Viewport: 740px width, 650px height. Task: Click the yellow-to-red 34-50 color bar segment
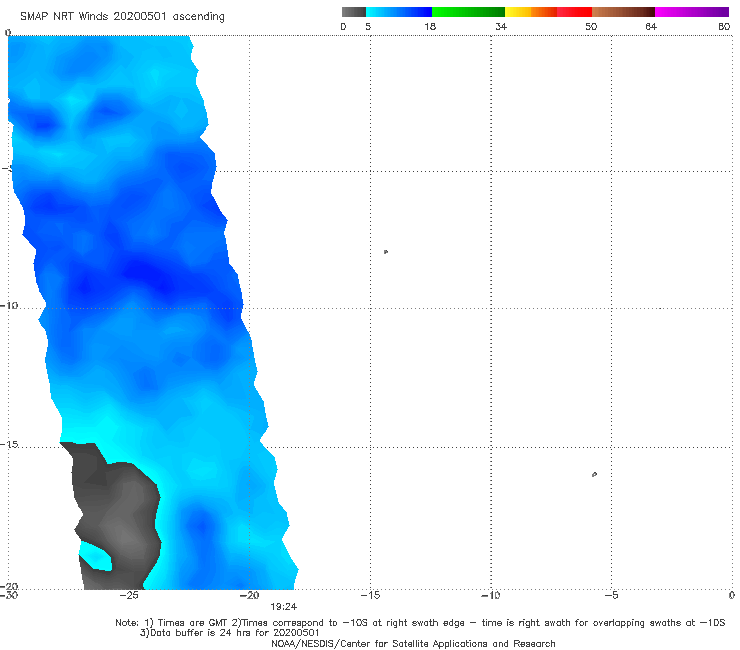coord(548,12)
